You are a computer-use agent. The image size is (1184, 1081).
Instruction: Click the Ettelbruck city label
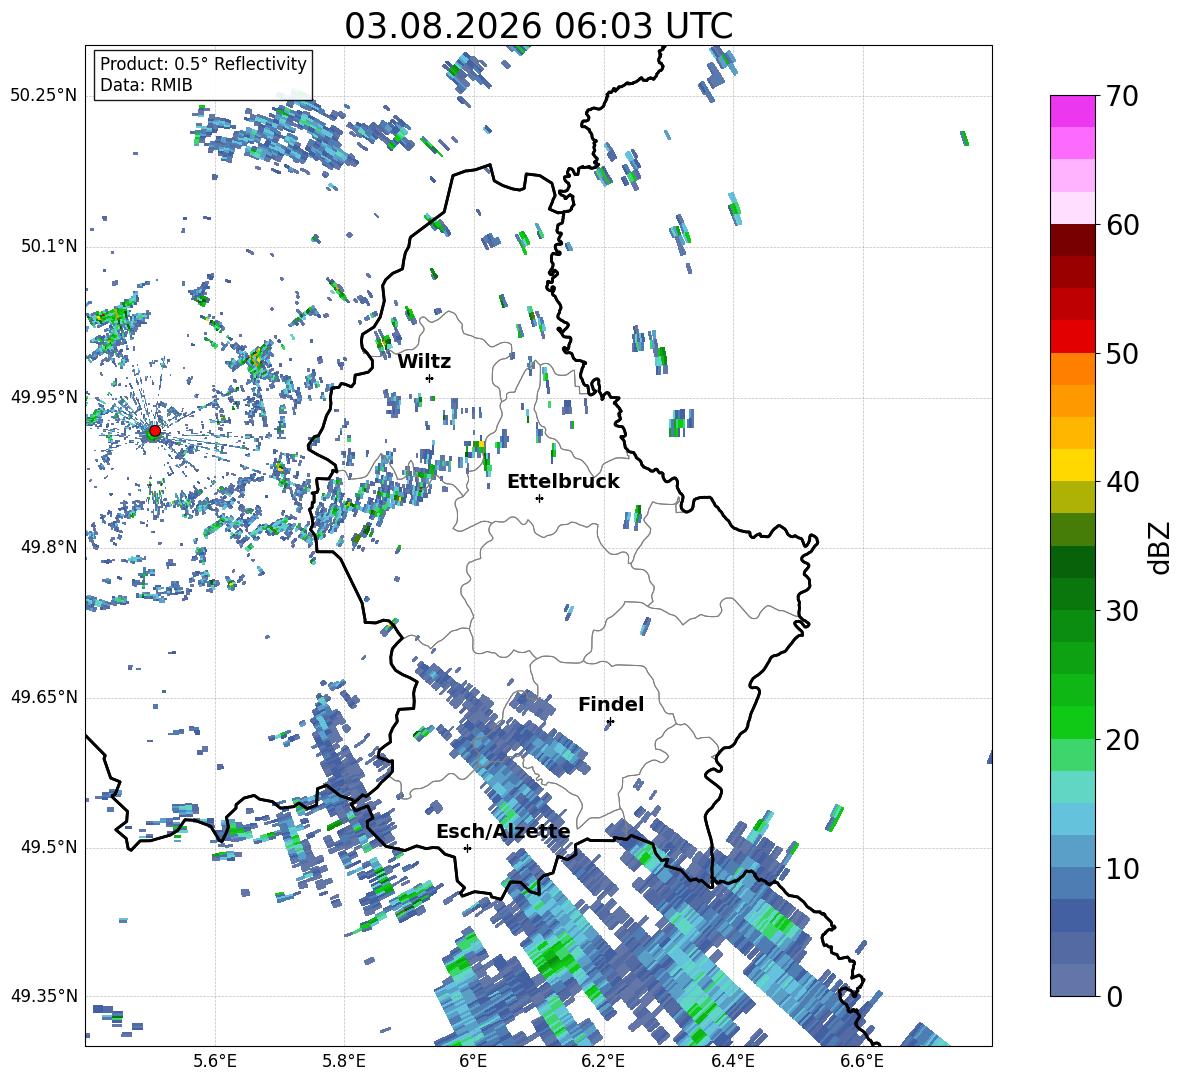click(x=563, y=482)
